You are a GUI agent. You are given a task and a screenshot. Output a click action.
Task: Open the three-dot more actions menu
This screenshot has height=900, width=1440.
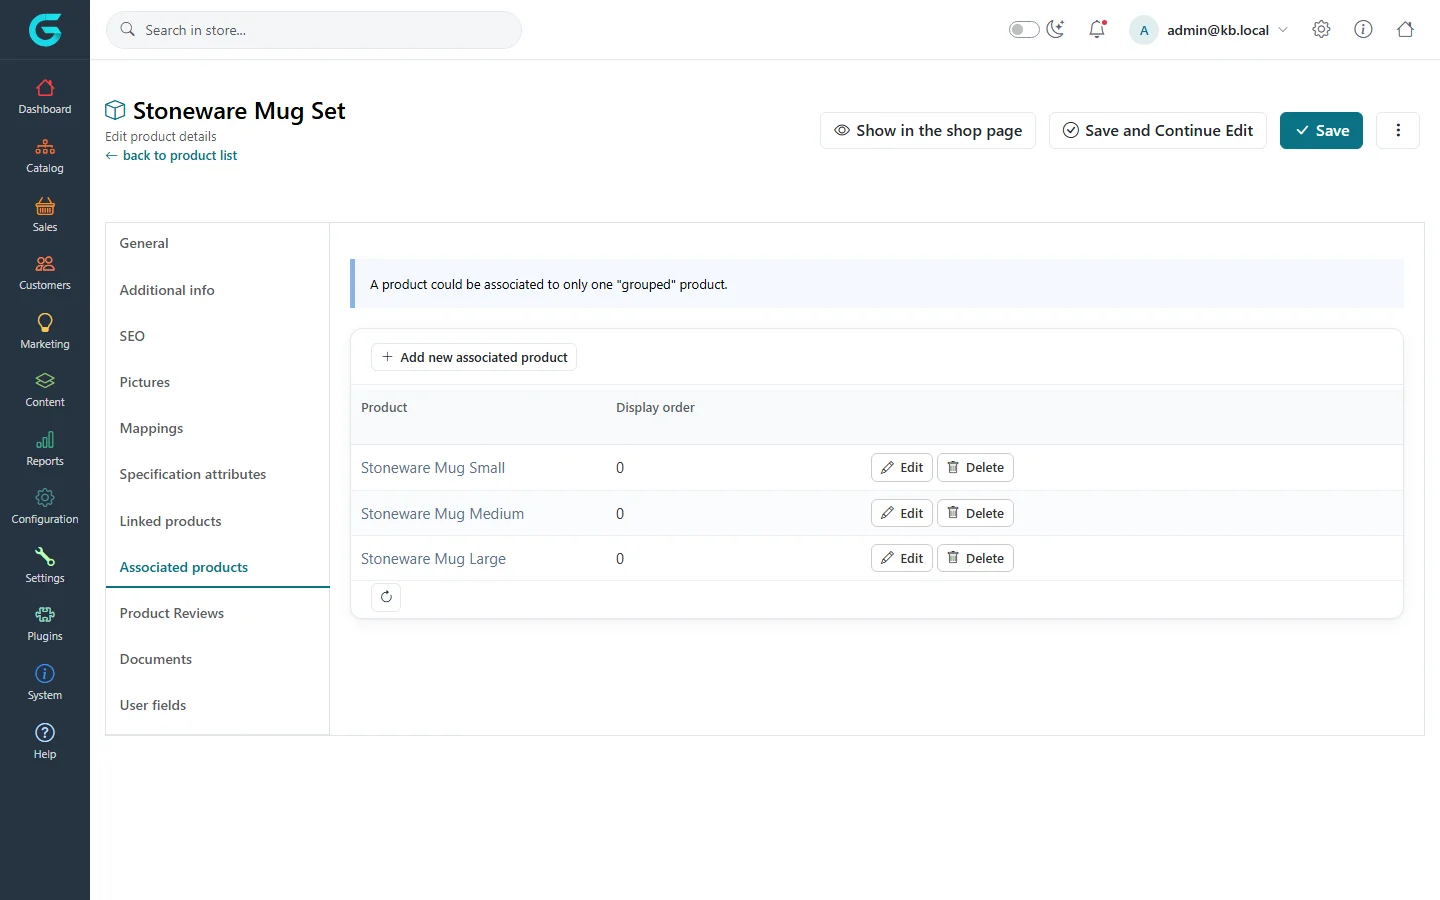1398,130
